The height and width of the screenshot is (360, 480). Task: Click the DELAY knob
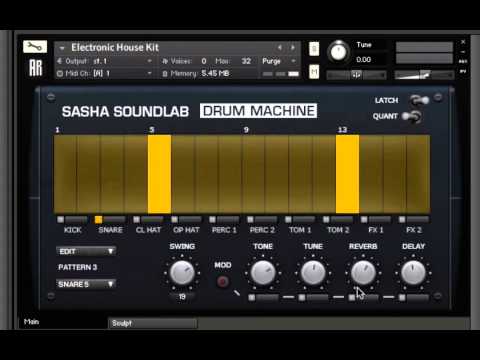(x=413, y=273)
